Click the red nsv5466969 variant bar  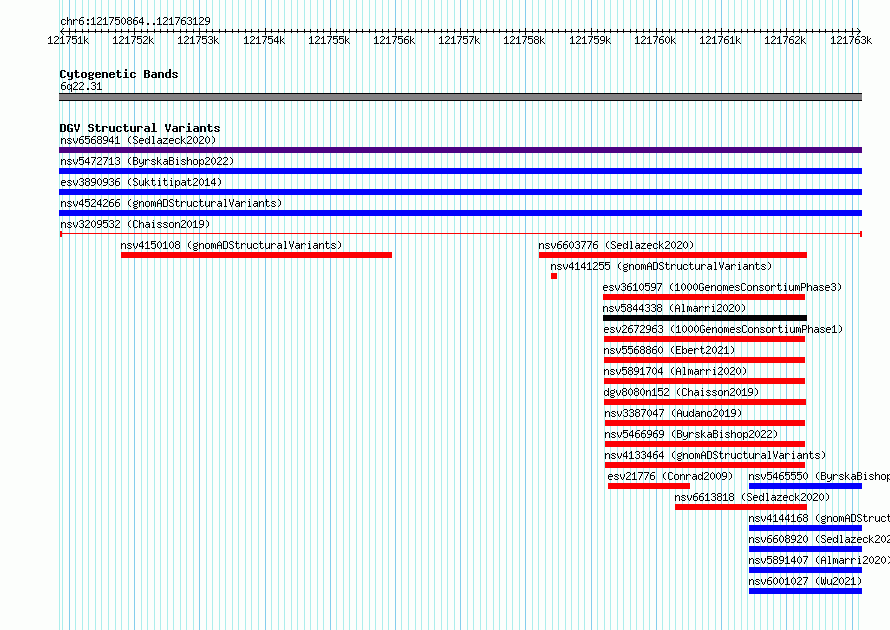coord(705,444)
